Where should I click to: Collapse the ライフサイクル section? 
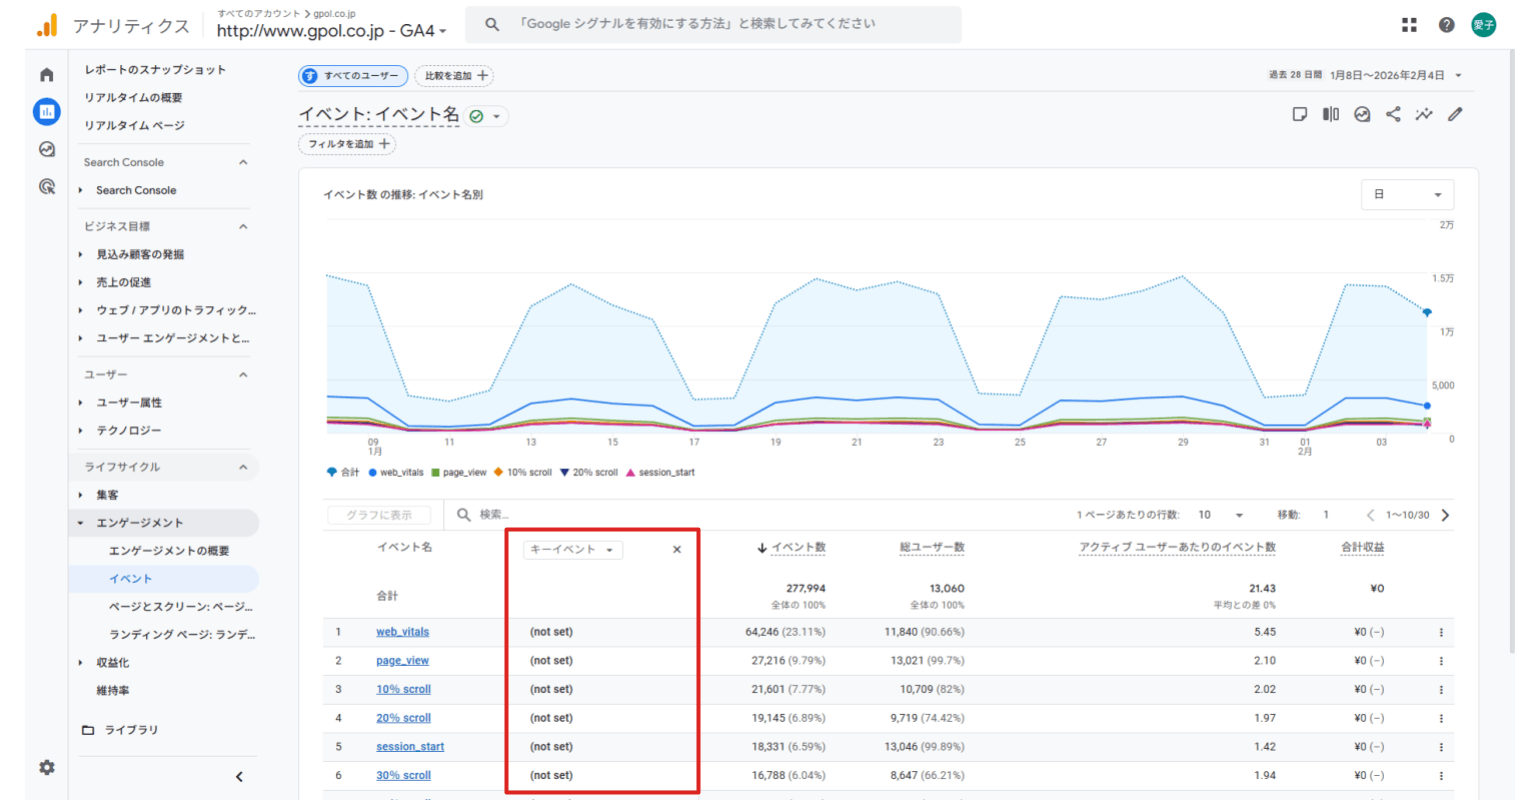coord(243,467)
